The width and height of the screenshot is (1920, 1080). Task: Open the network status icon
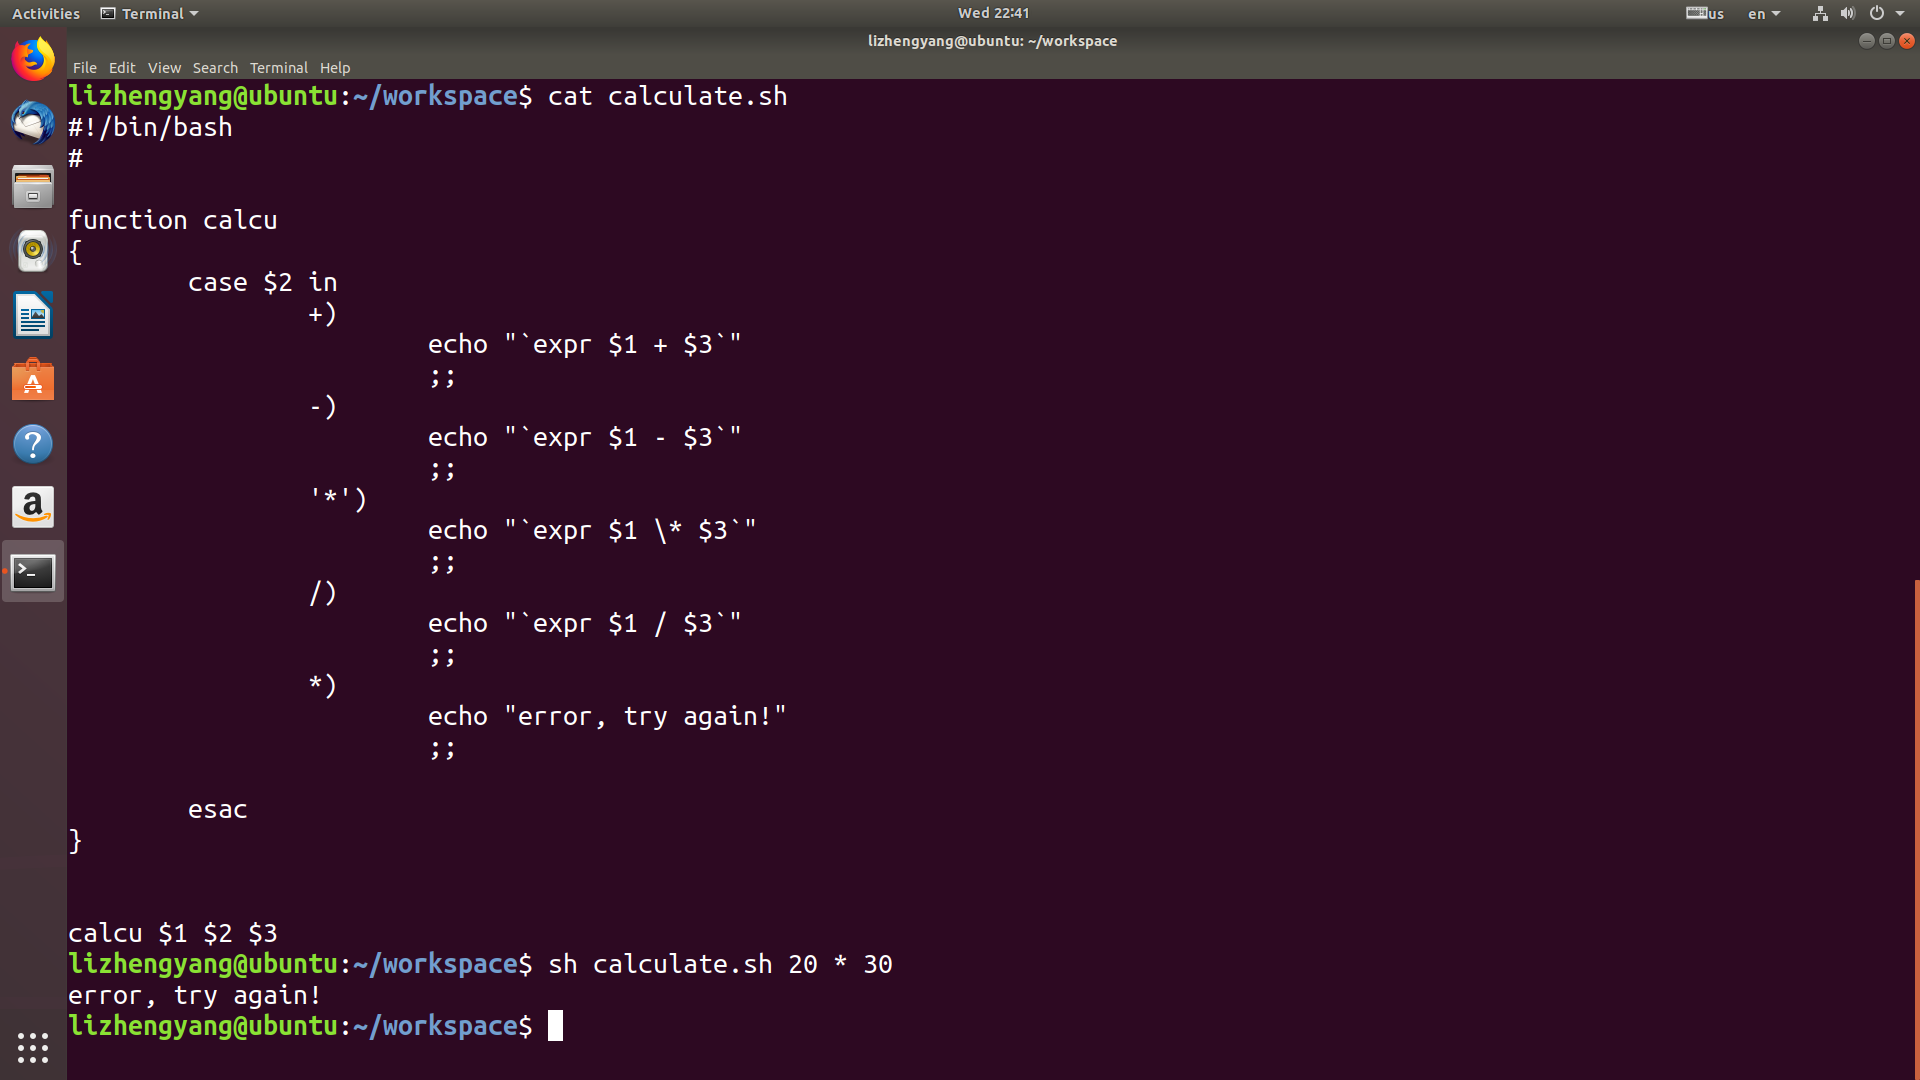click(x=1820, y=13)
